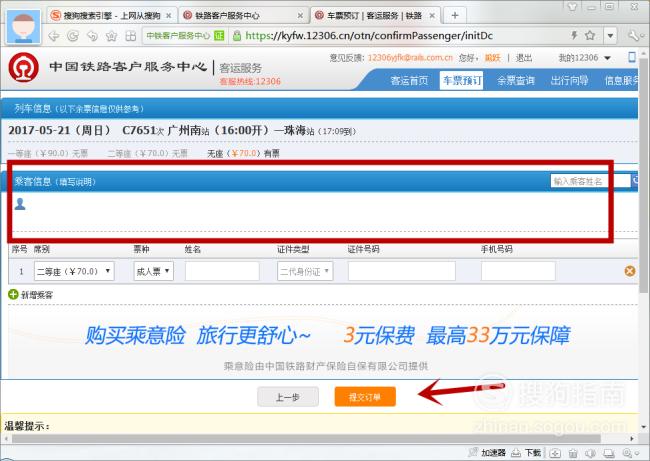Image resolution: width=650 pixels, height=461 pixels.
Task: Click the orange 提交订单 submit button
Action: (365, 397)
